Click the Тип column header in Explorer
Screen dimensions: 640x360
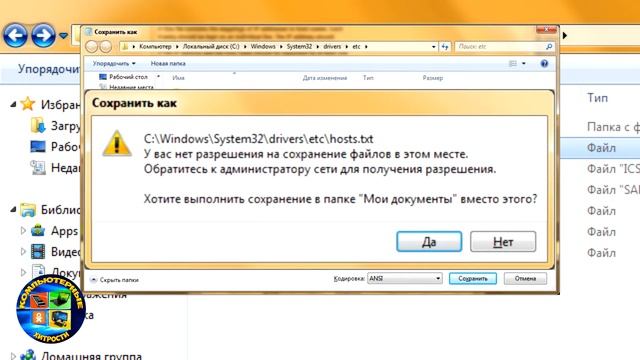coord(597,98)
